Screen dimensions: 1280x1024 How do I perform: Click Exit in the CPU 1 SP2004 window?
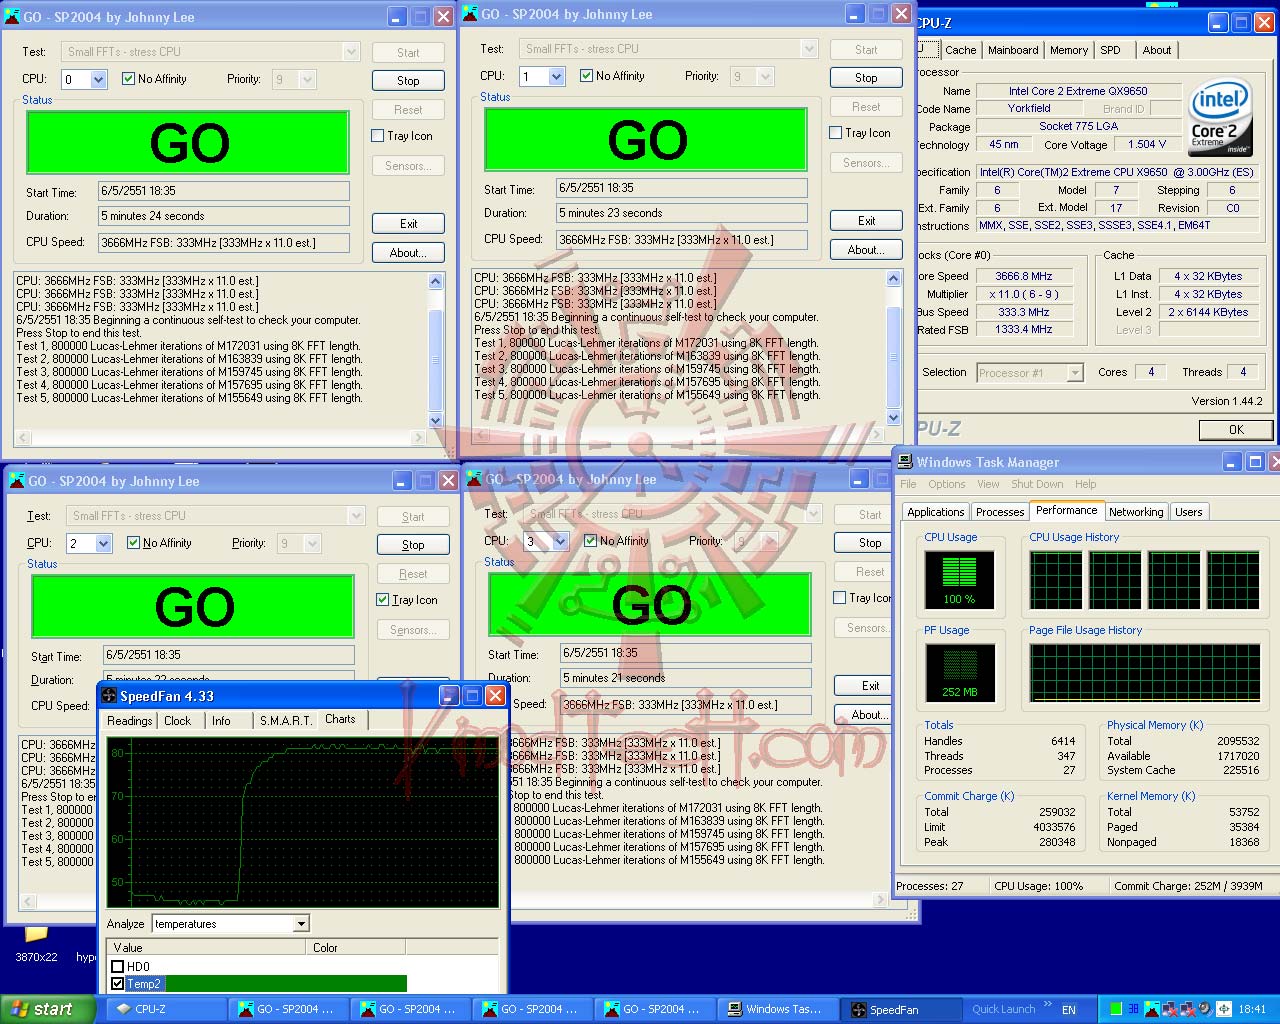coord(866,221)
